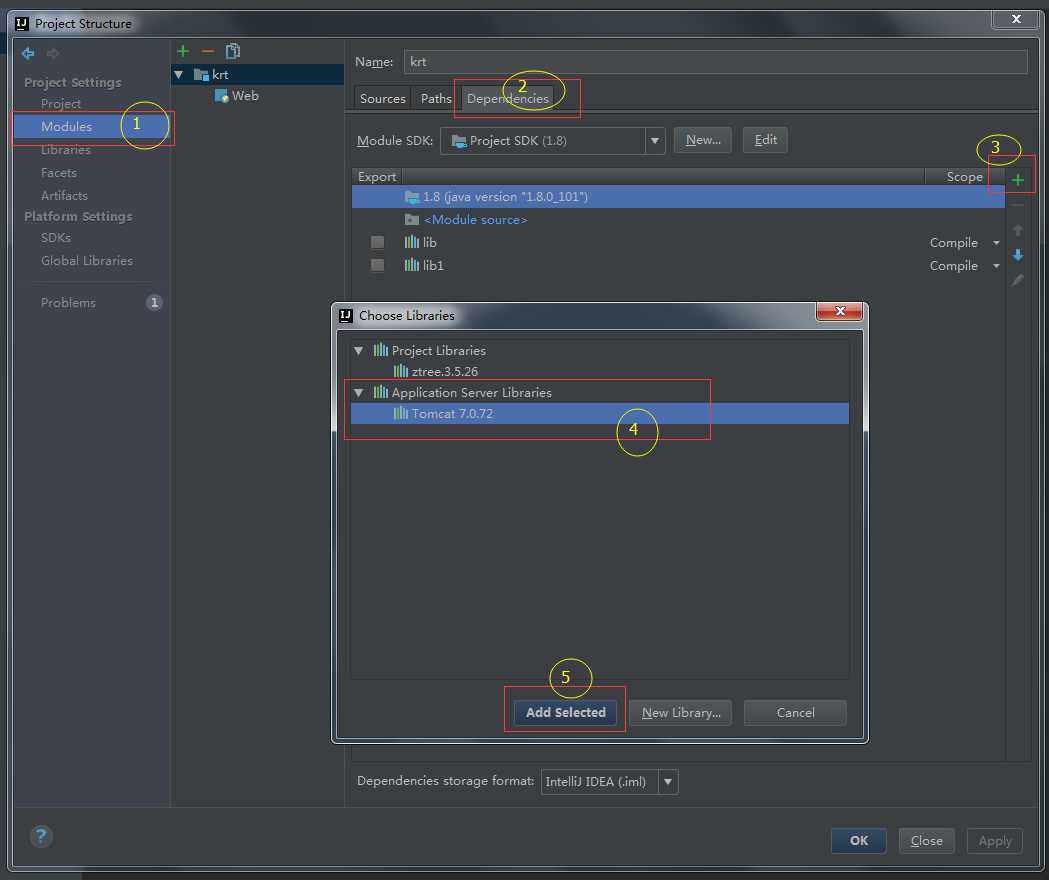The width and height of the screenshot is (1049, 880).
Task: Click the Close button
Action: point(927,841)
